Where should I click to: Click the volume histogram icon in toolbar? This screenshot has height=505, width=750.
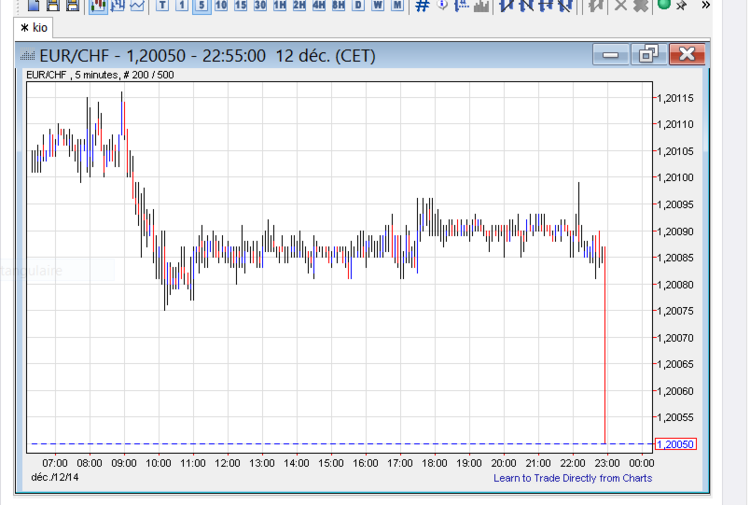[x=481, y=6]
